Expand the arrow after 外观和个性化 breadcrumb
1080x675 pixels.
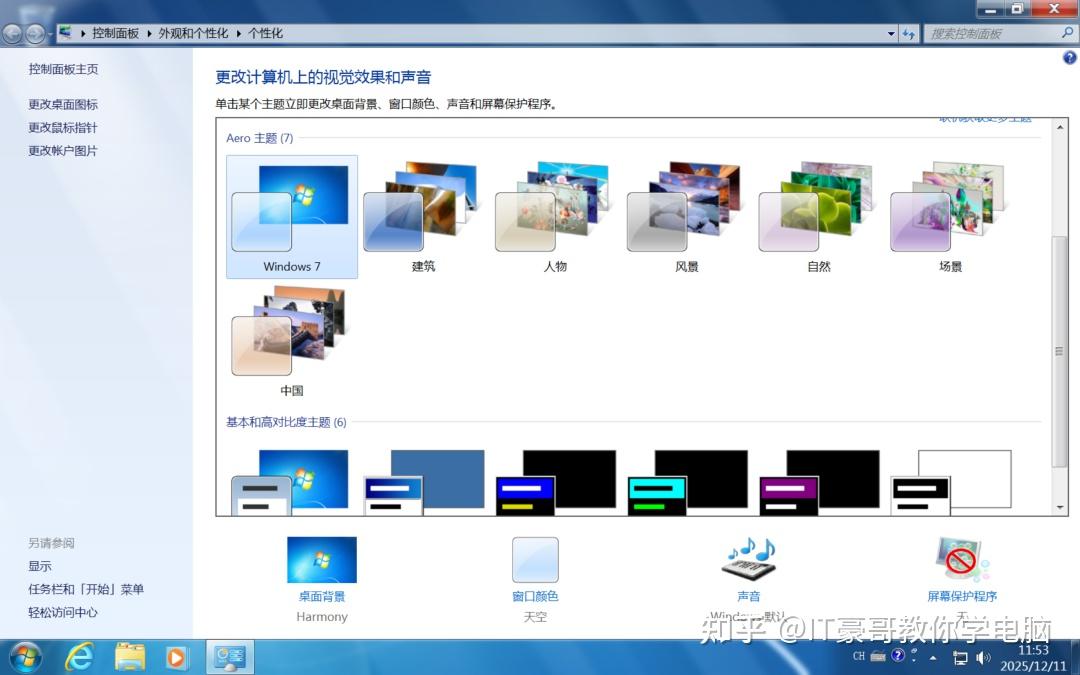[238, 33]
